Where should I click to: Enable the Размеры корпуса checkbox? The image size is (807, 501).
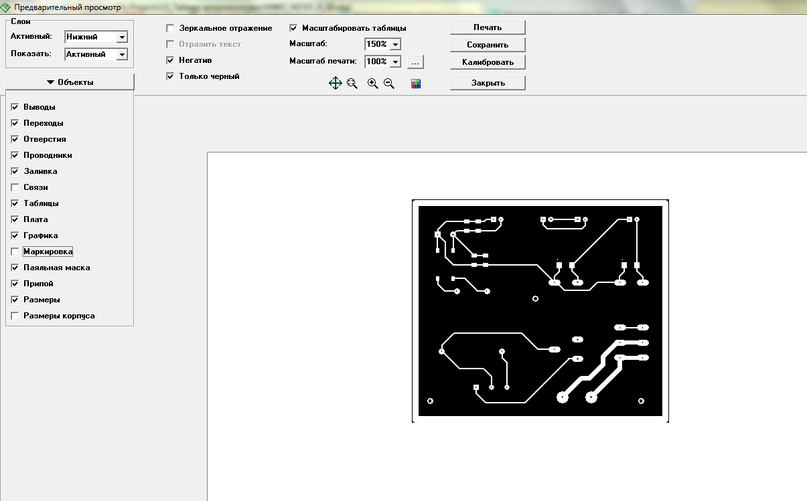tap(14, 316)
